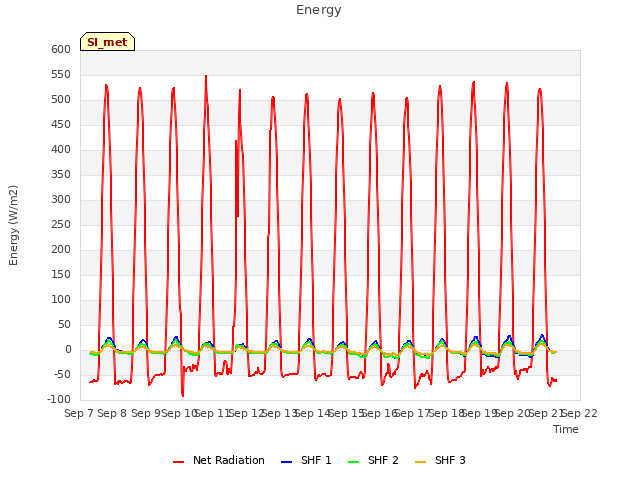The height and width of the screenshot is (480, 640).
Task: Click the 450 y-axis tick value
Action: click(61, 124)
